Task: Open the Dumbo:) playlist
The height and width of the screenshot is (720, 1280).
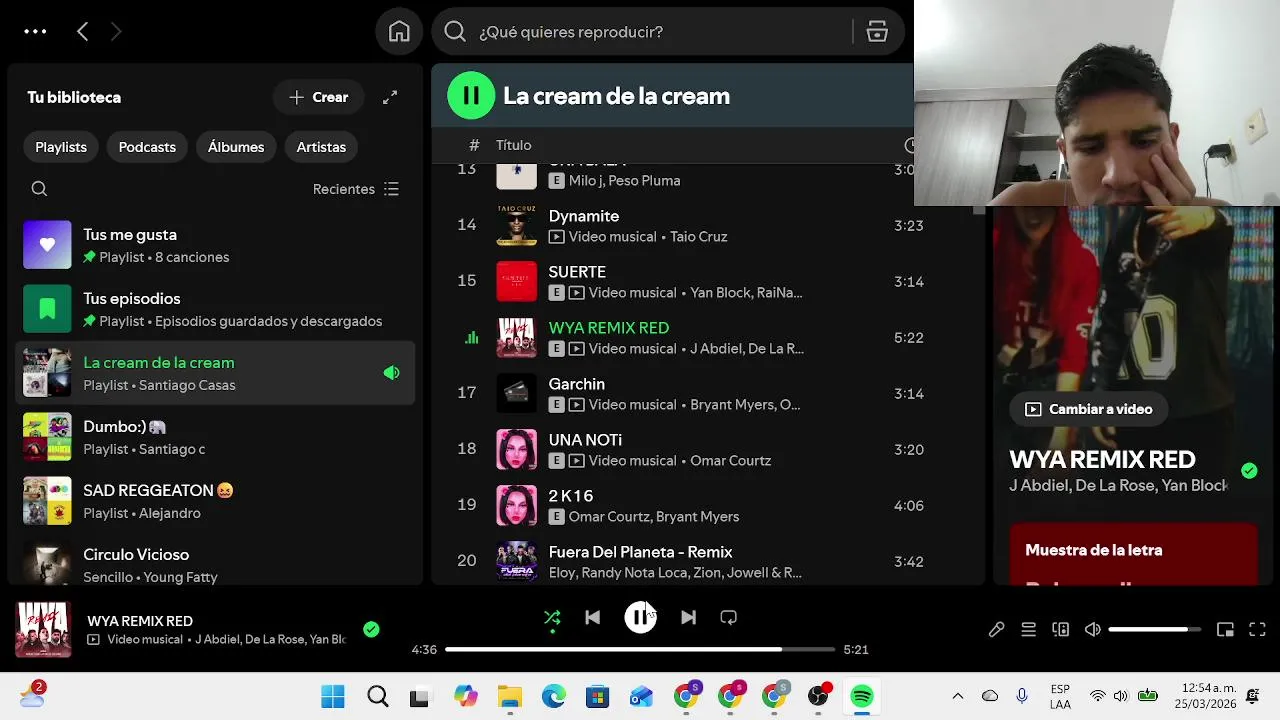Action: pyautogui.click(x=215, y=437)
